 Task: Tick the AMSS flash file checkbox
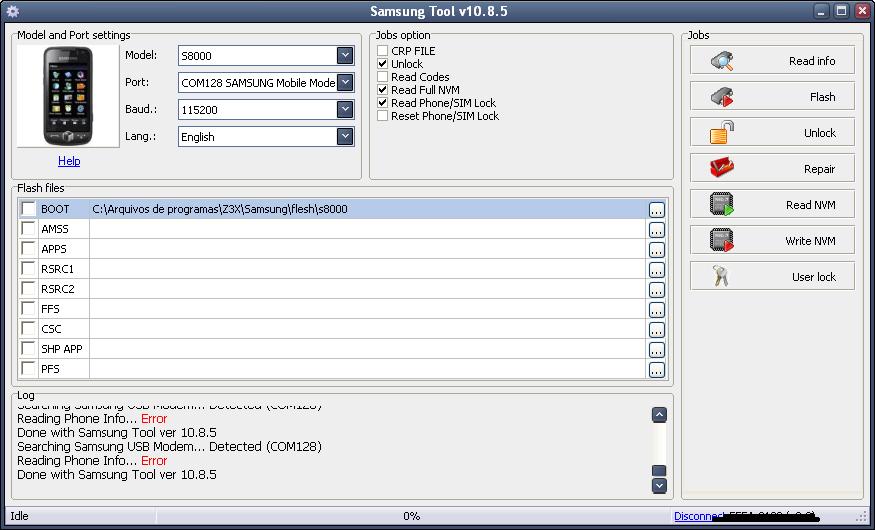[28, 228]
